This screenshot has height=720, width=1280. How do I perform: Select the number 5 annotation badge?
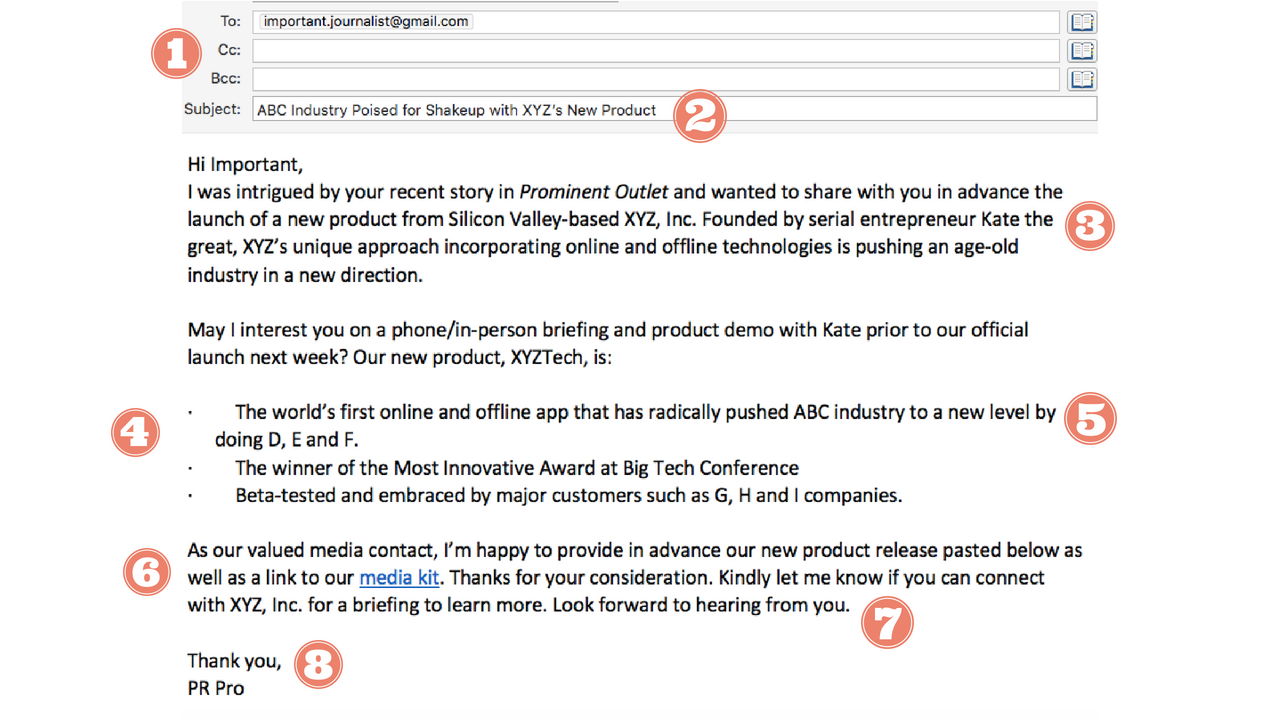(x=1090, y=419)
